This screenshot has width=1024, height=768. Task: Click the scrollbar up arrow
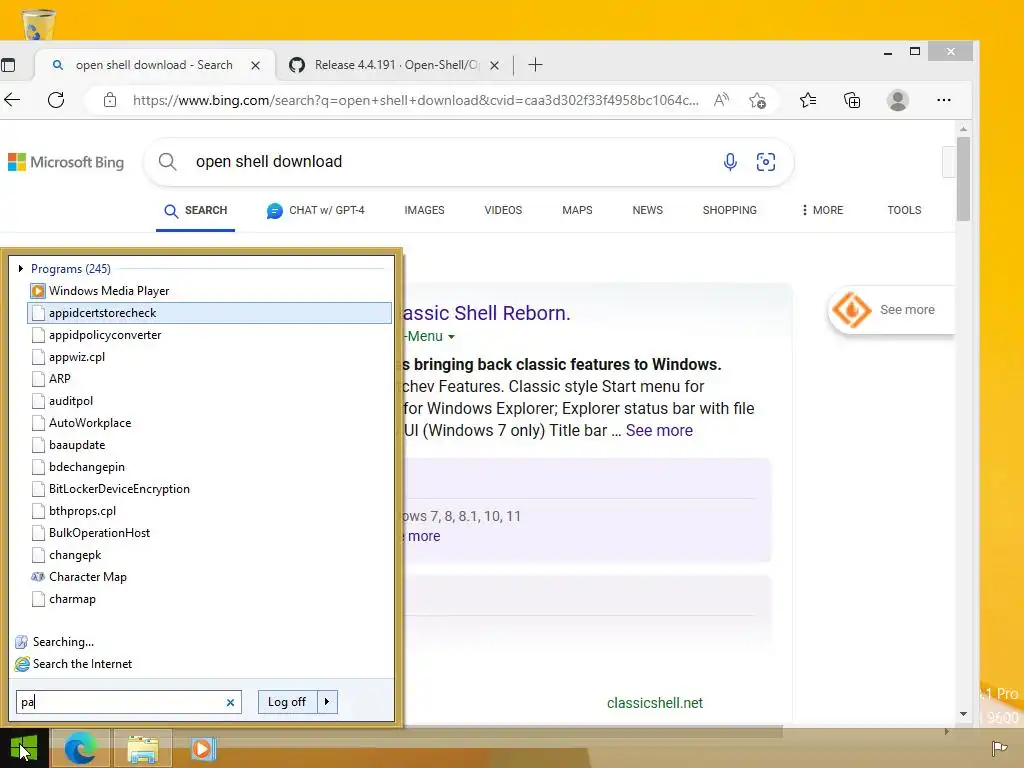963,129
